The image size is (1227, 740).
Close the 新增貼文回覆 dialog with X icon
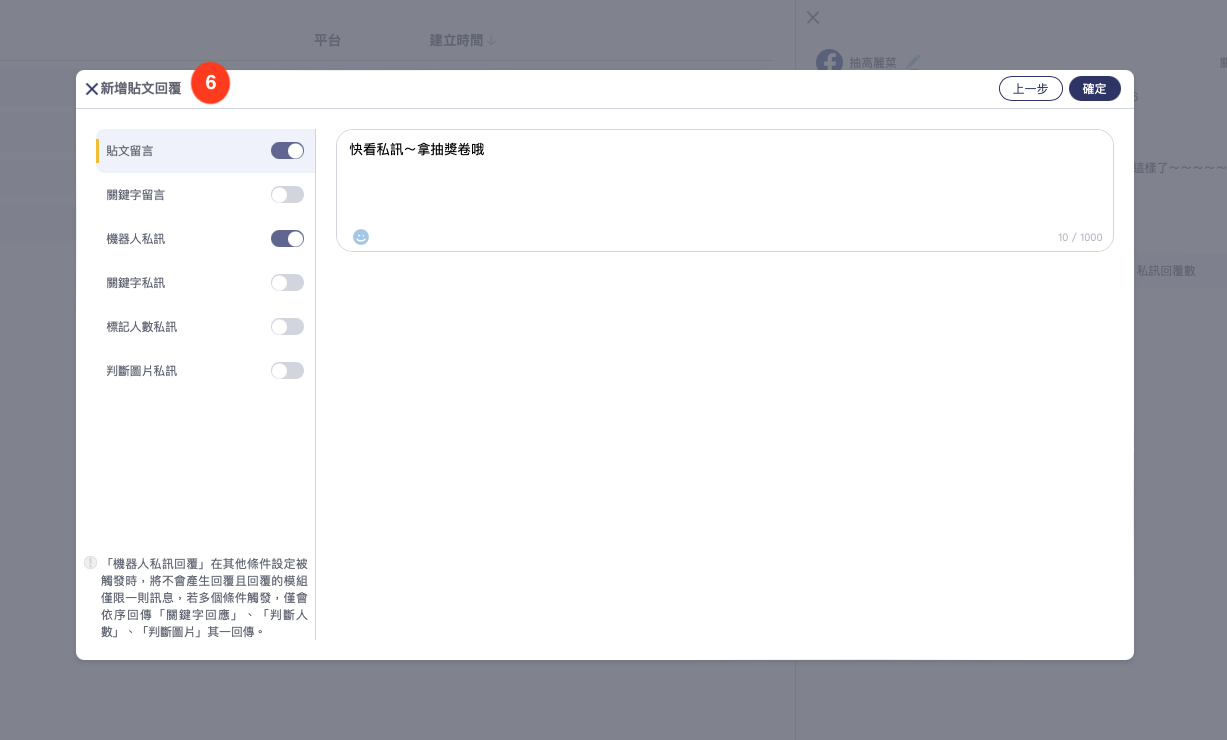coord(91,89)
